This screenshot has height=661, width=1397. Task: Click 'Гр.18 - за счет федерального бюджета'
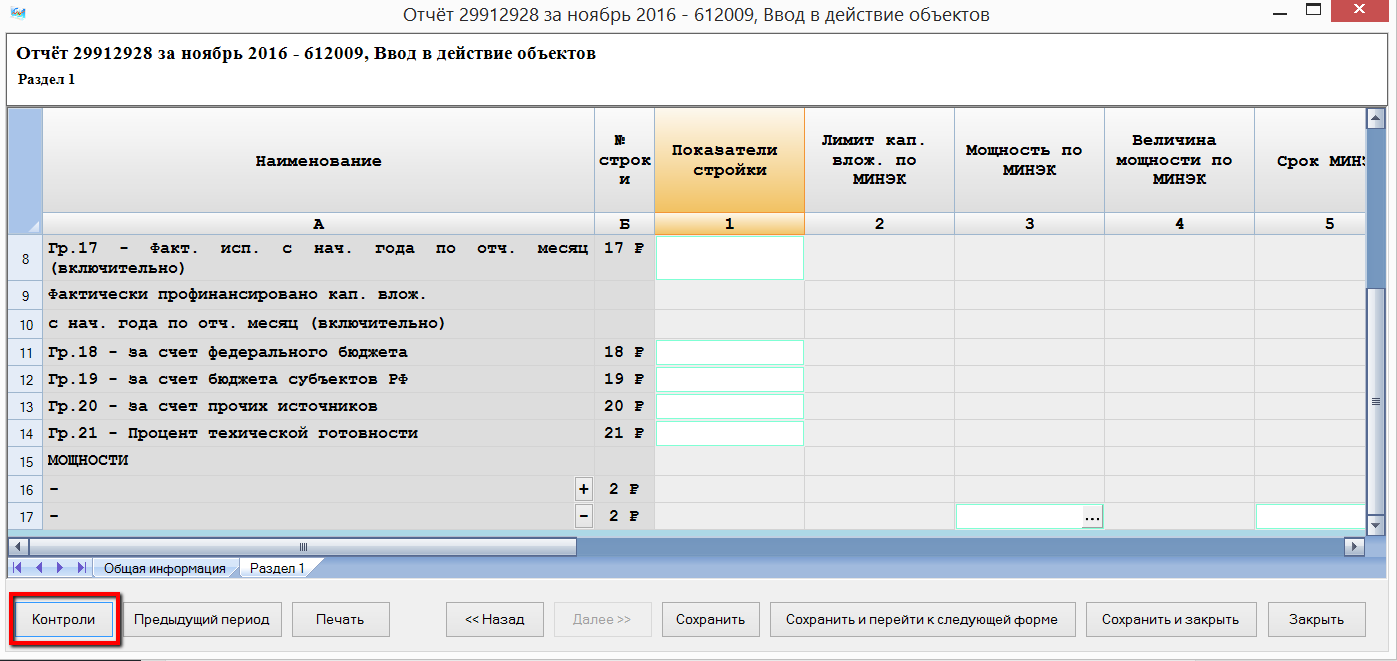(228, 352)
